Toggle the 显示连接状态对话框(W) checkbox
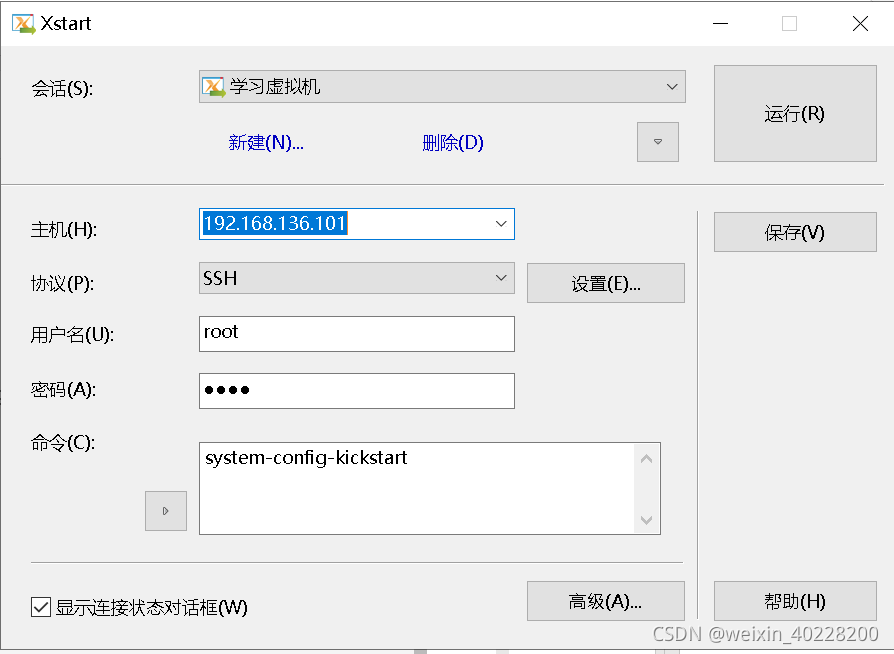This screenshot has height=654, width=894. click(40, 607)
